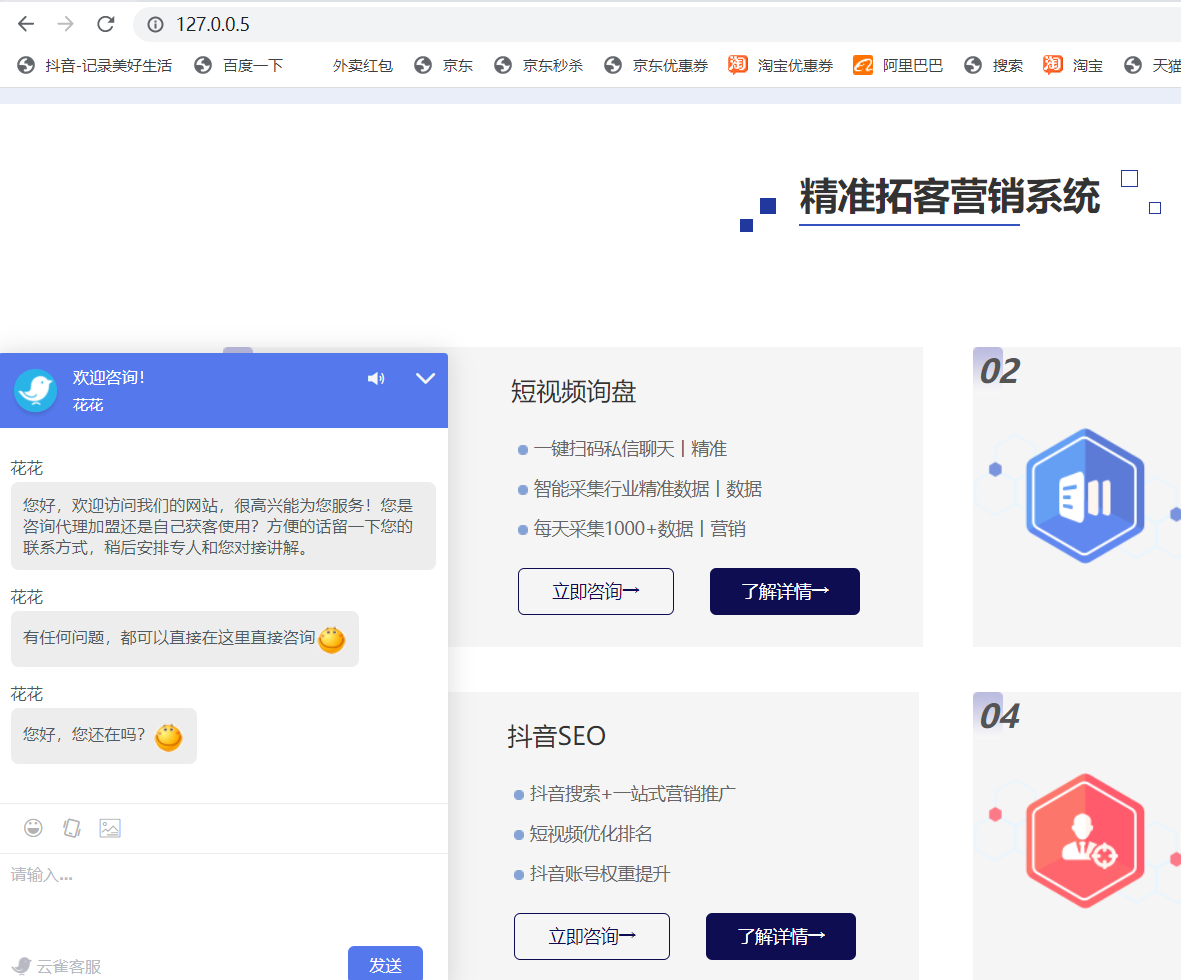Viewport: 1181px width, 980px height.
Task: Collapse the chat window with chevron
Action: pos(425,378)
